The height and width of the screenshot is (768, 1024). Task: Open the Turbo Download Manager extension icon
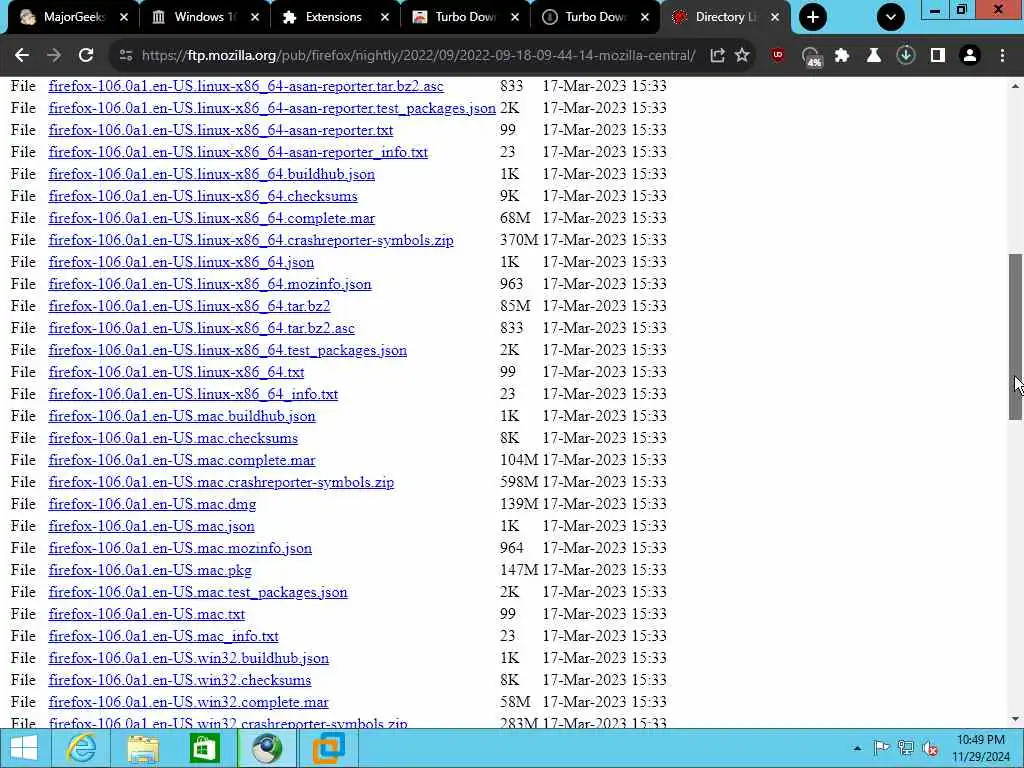[x=906, y=56]
